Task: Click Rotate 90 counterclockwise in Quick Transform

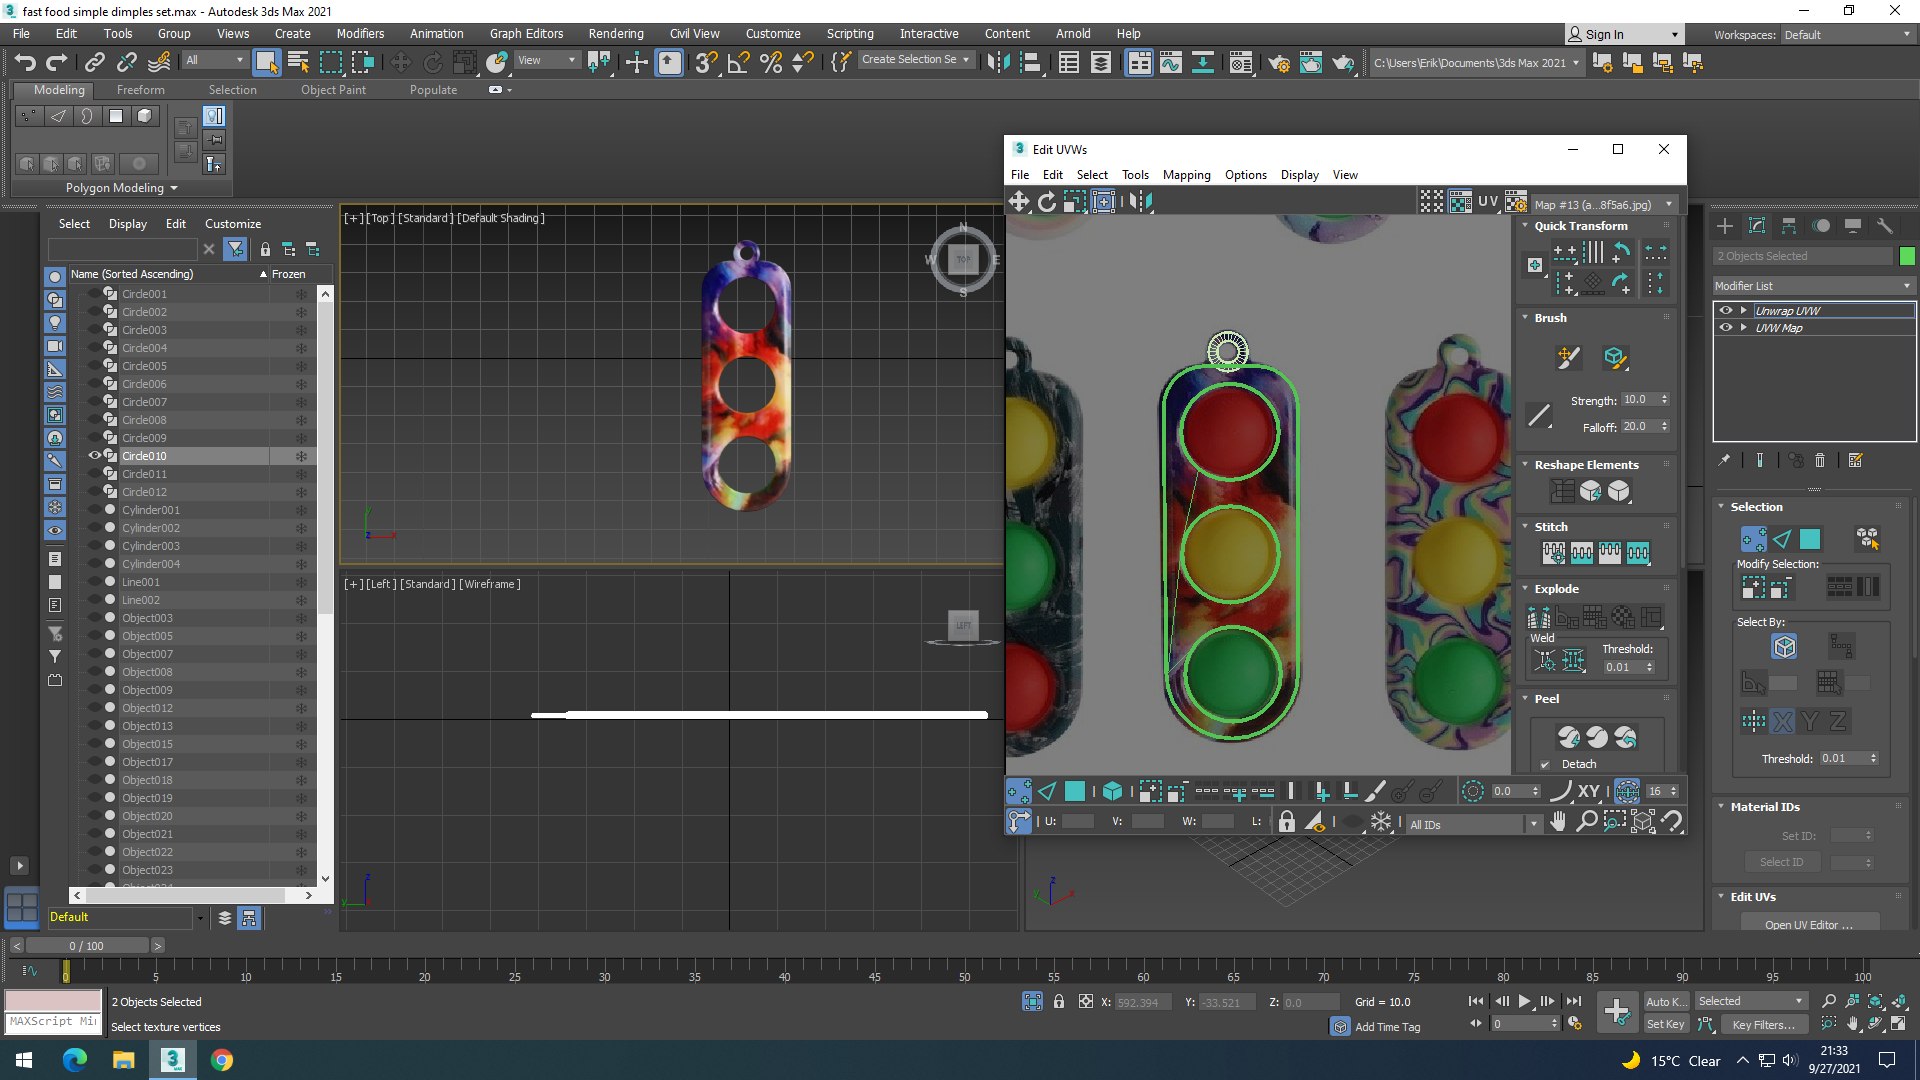Action: pos(1621,251)
